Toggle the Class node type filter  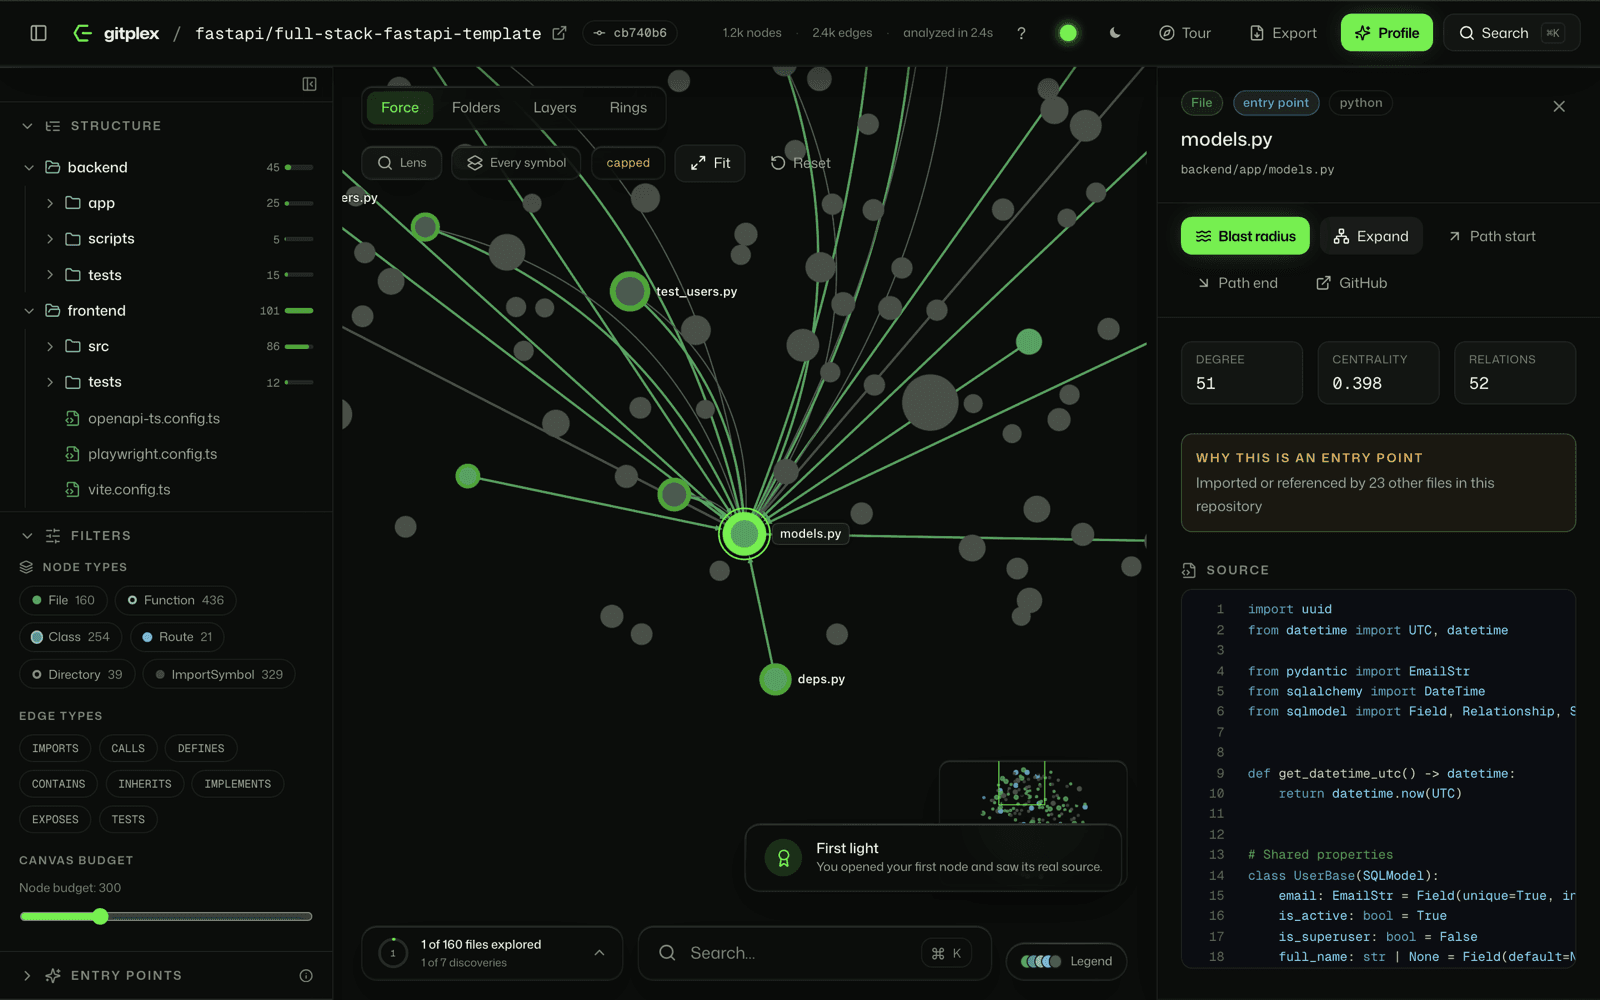pyautogui.click(x=70, y=637)
